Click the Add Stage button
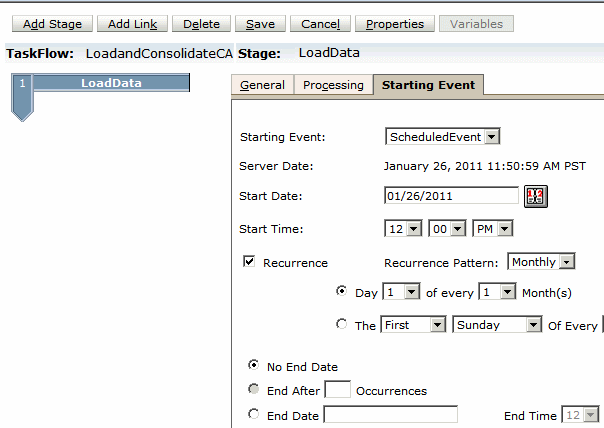 tap(52, 23)
